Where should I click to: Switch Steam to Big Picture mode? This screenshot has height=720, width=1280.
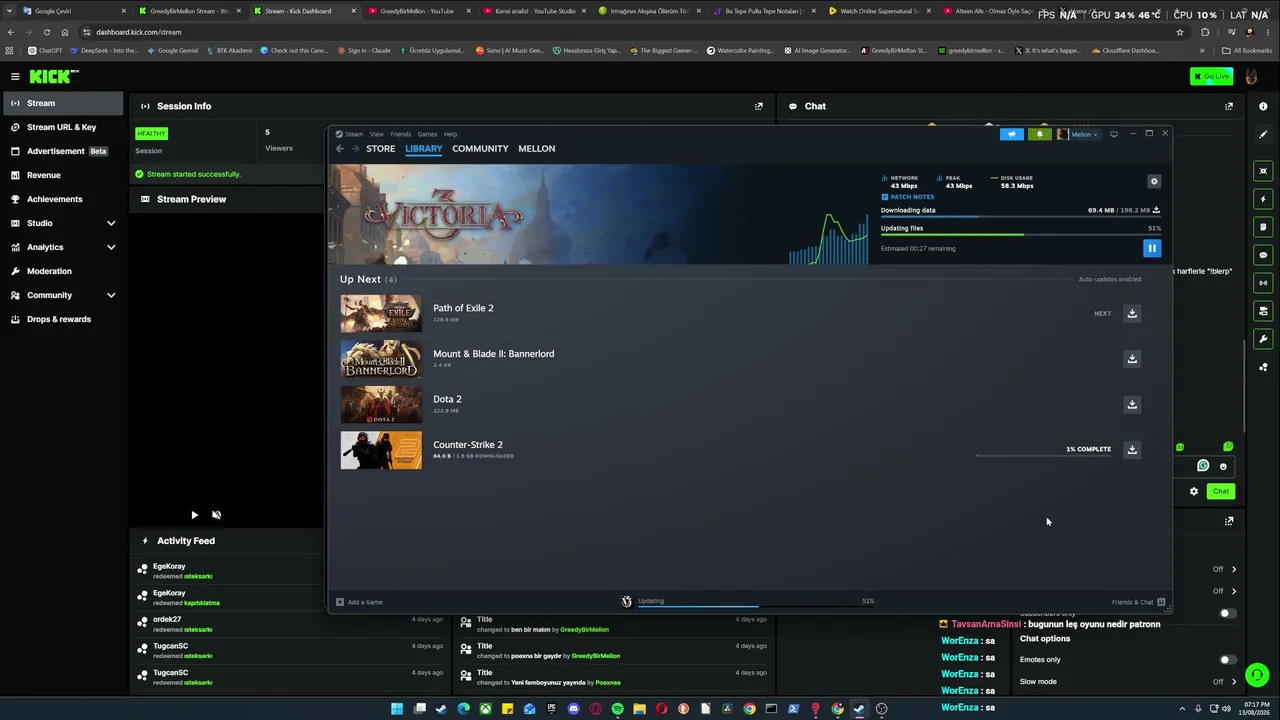point(1114,134)
